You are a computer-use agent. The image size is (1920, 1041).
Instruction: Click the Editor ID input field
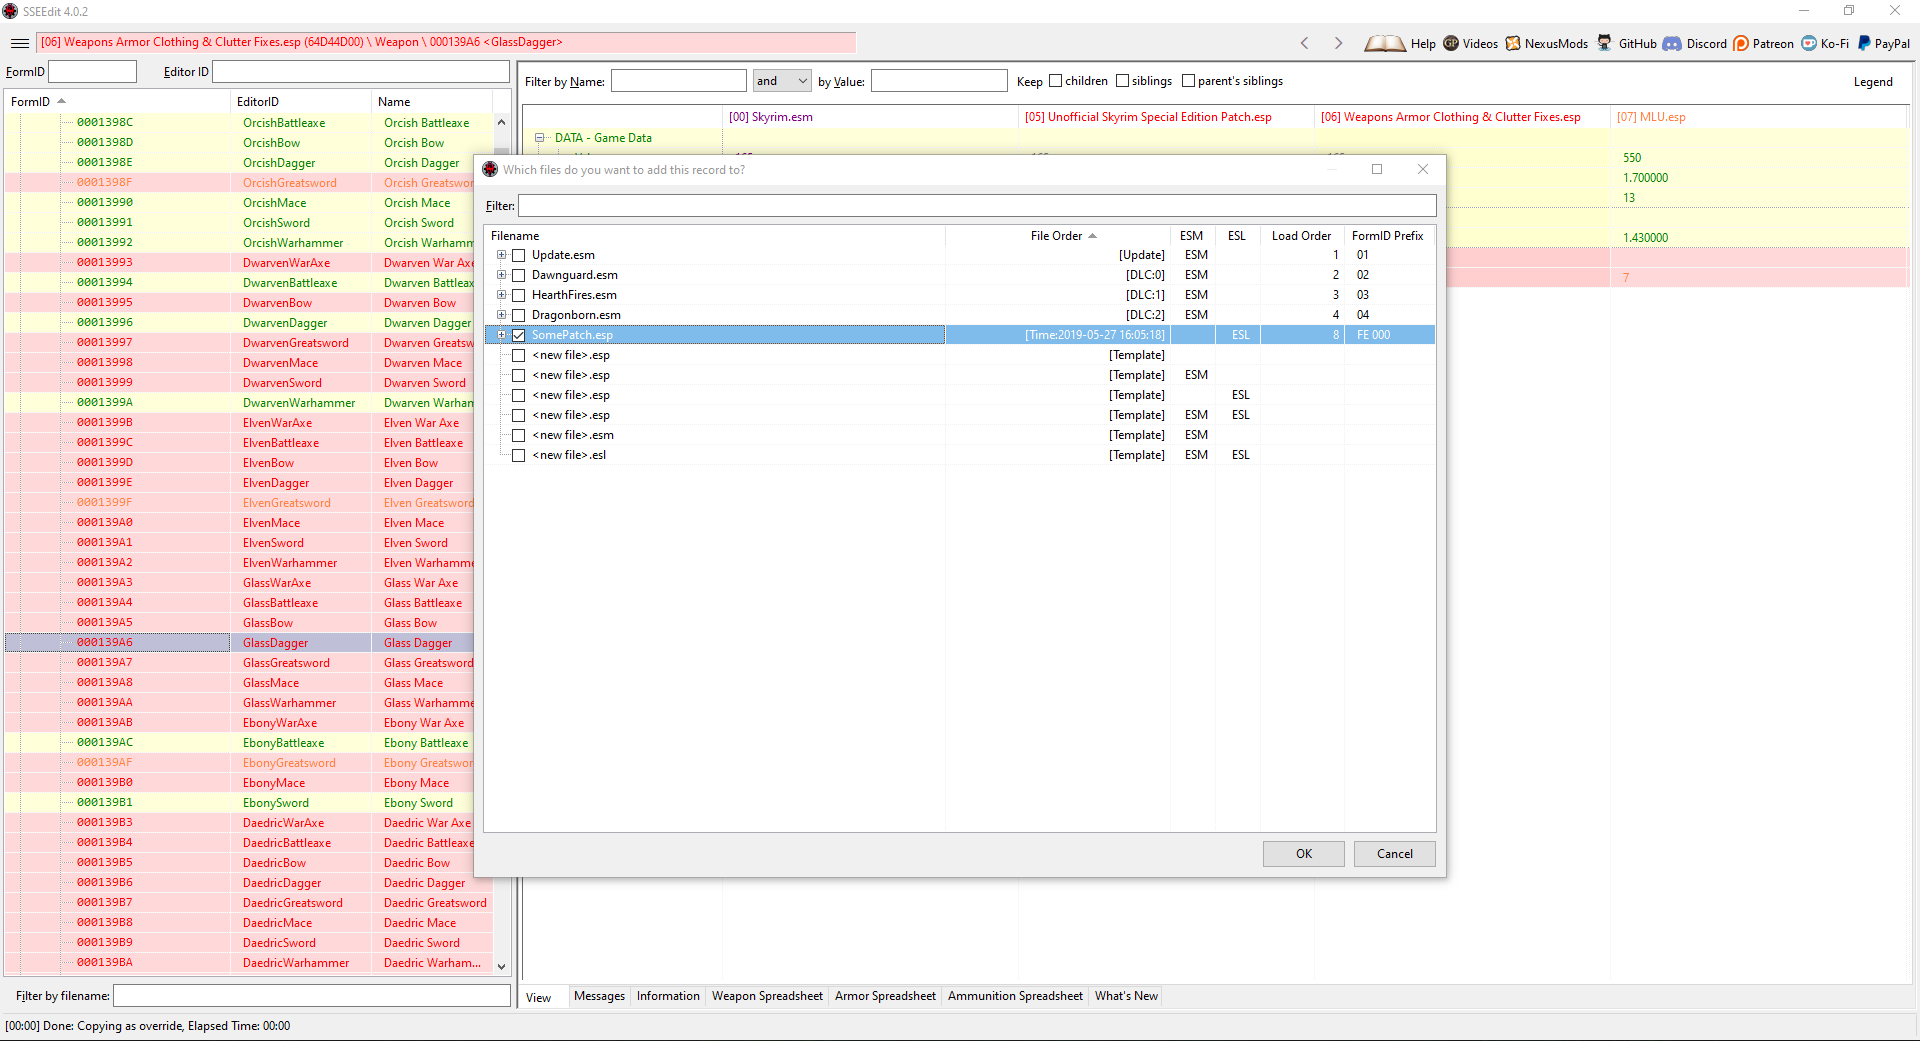coord(361,72)
